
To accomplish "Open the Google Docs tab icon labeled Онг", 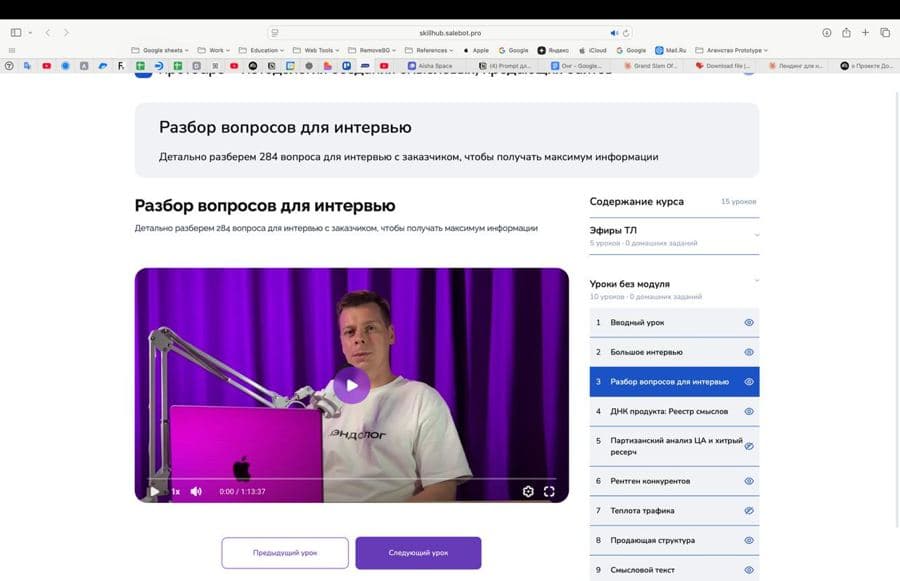I will 554,66.
